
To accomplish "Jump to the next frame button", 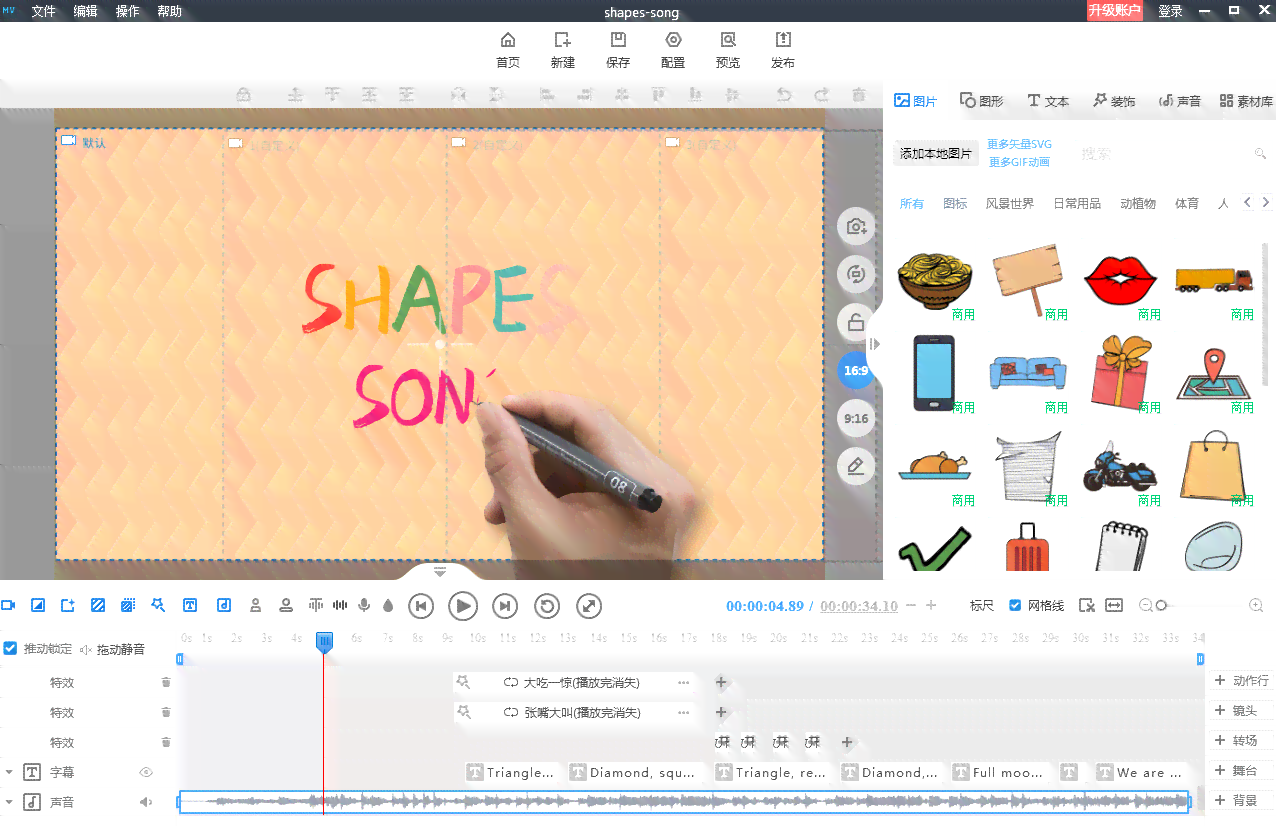I will coord(505,606).
